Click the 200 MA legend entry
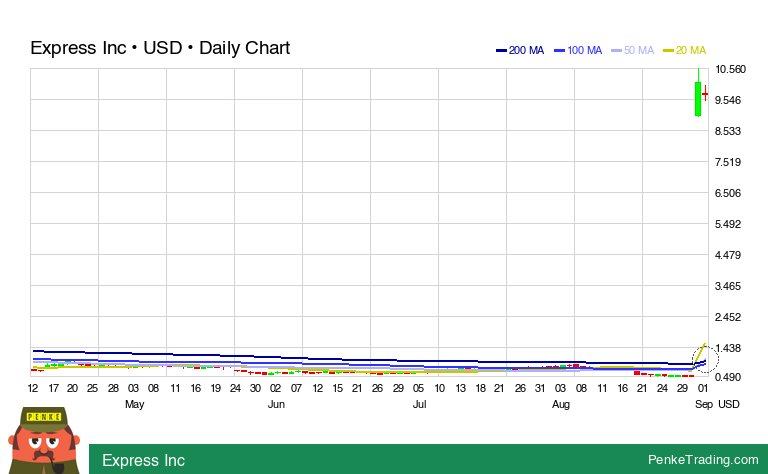The width and height of the screenshot is (768, 474). [520, 50]
